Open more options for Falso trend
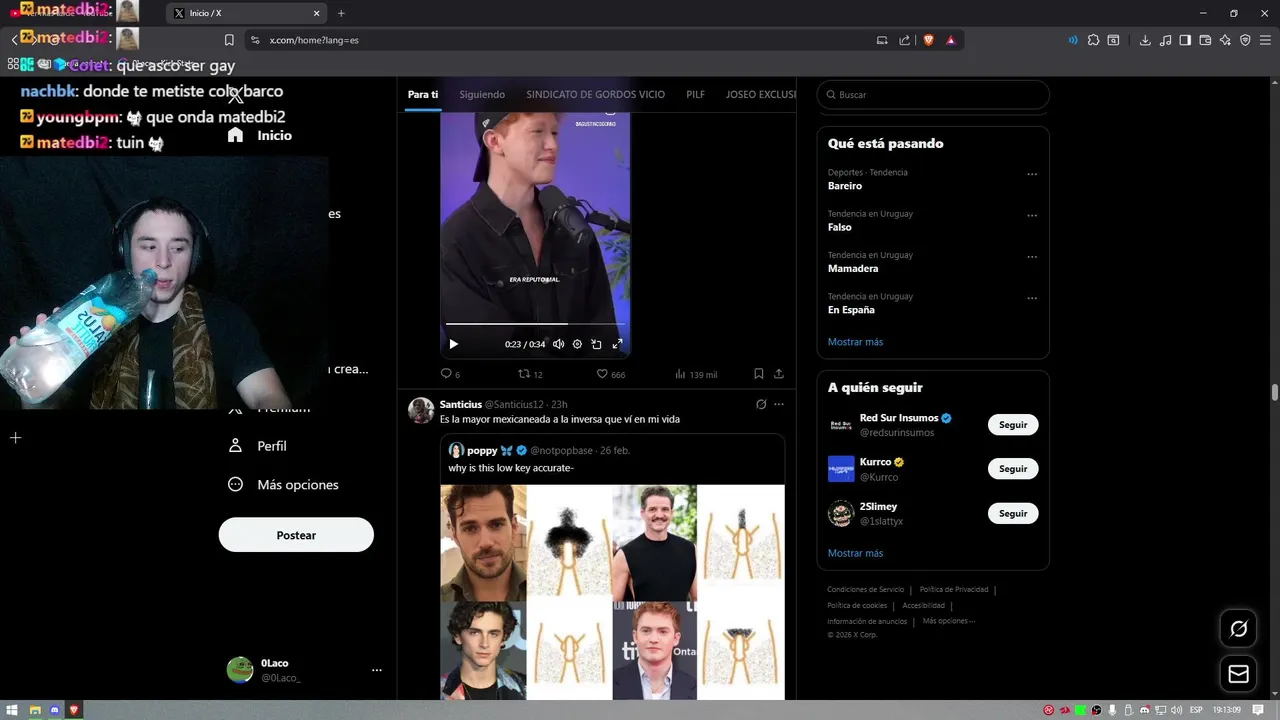 [x=1032, y=215]
